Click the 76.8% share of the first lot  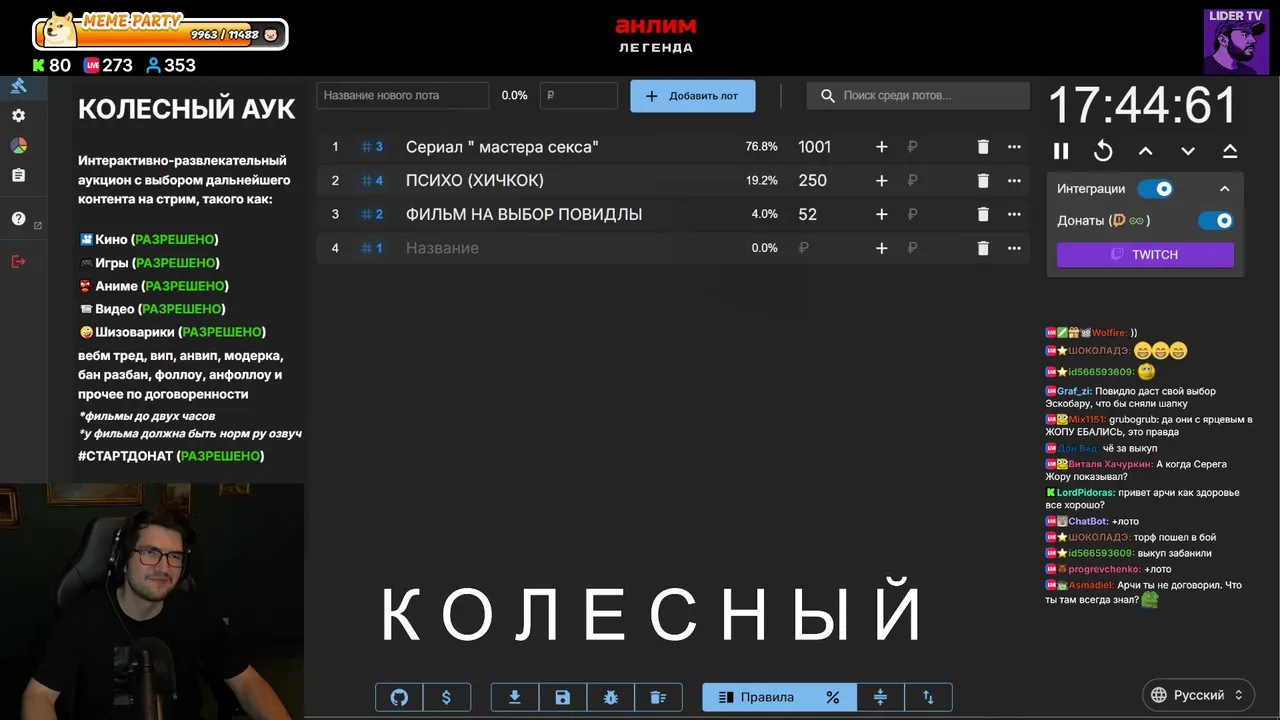click(x=761, y=147)
